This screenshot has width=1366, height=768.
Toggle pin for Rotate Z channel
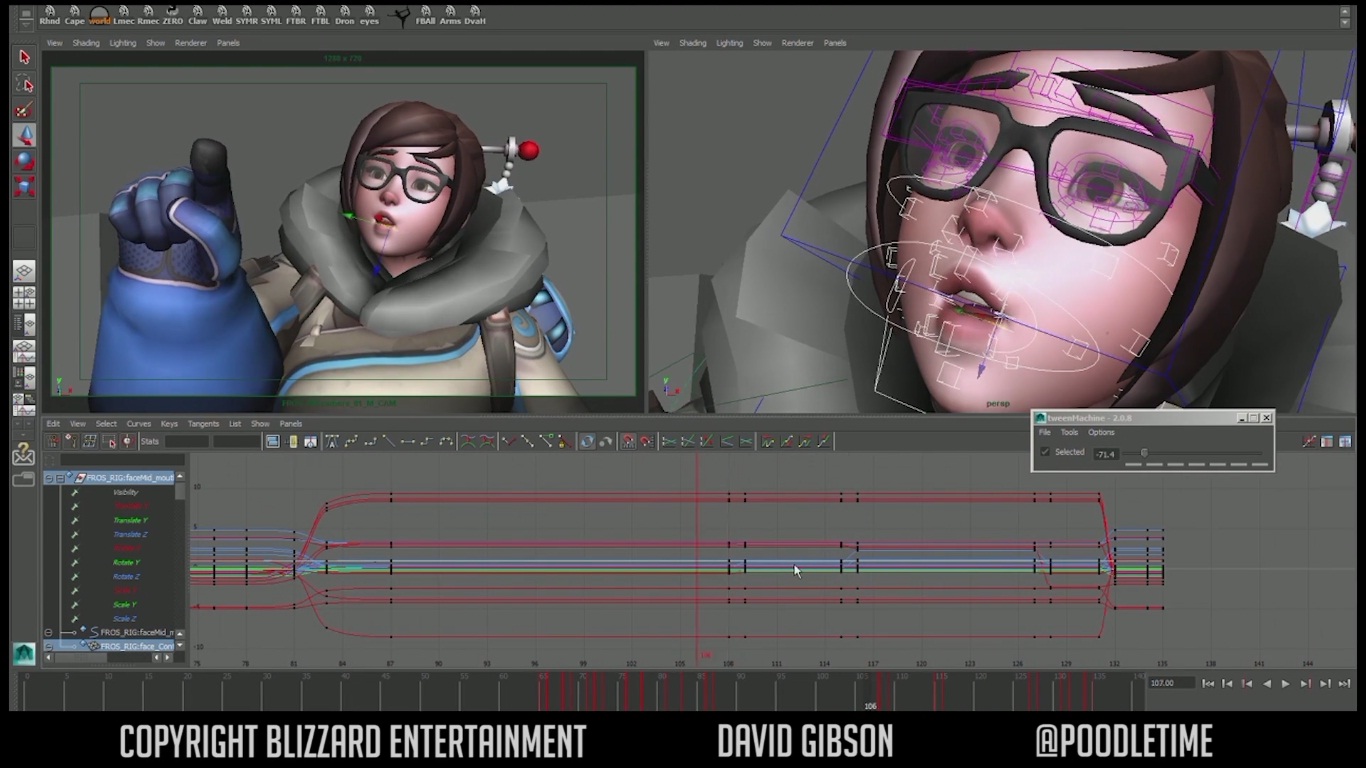pos(74,576)
